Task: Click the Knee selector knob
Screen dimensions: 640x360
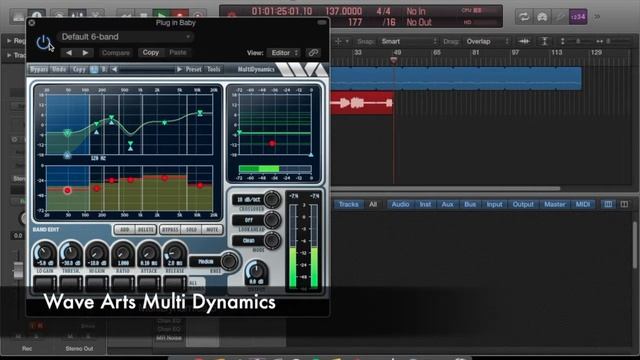Action: pyautogui.click(x=229, y=261)
